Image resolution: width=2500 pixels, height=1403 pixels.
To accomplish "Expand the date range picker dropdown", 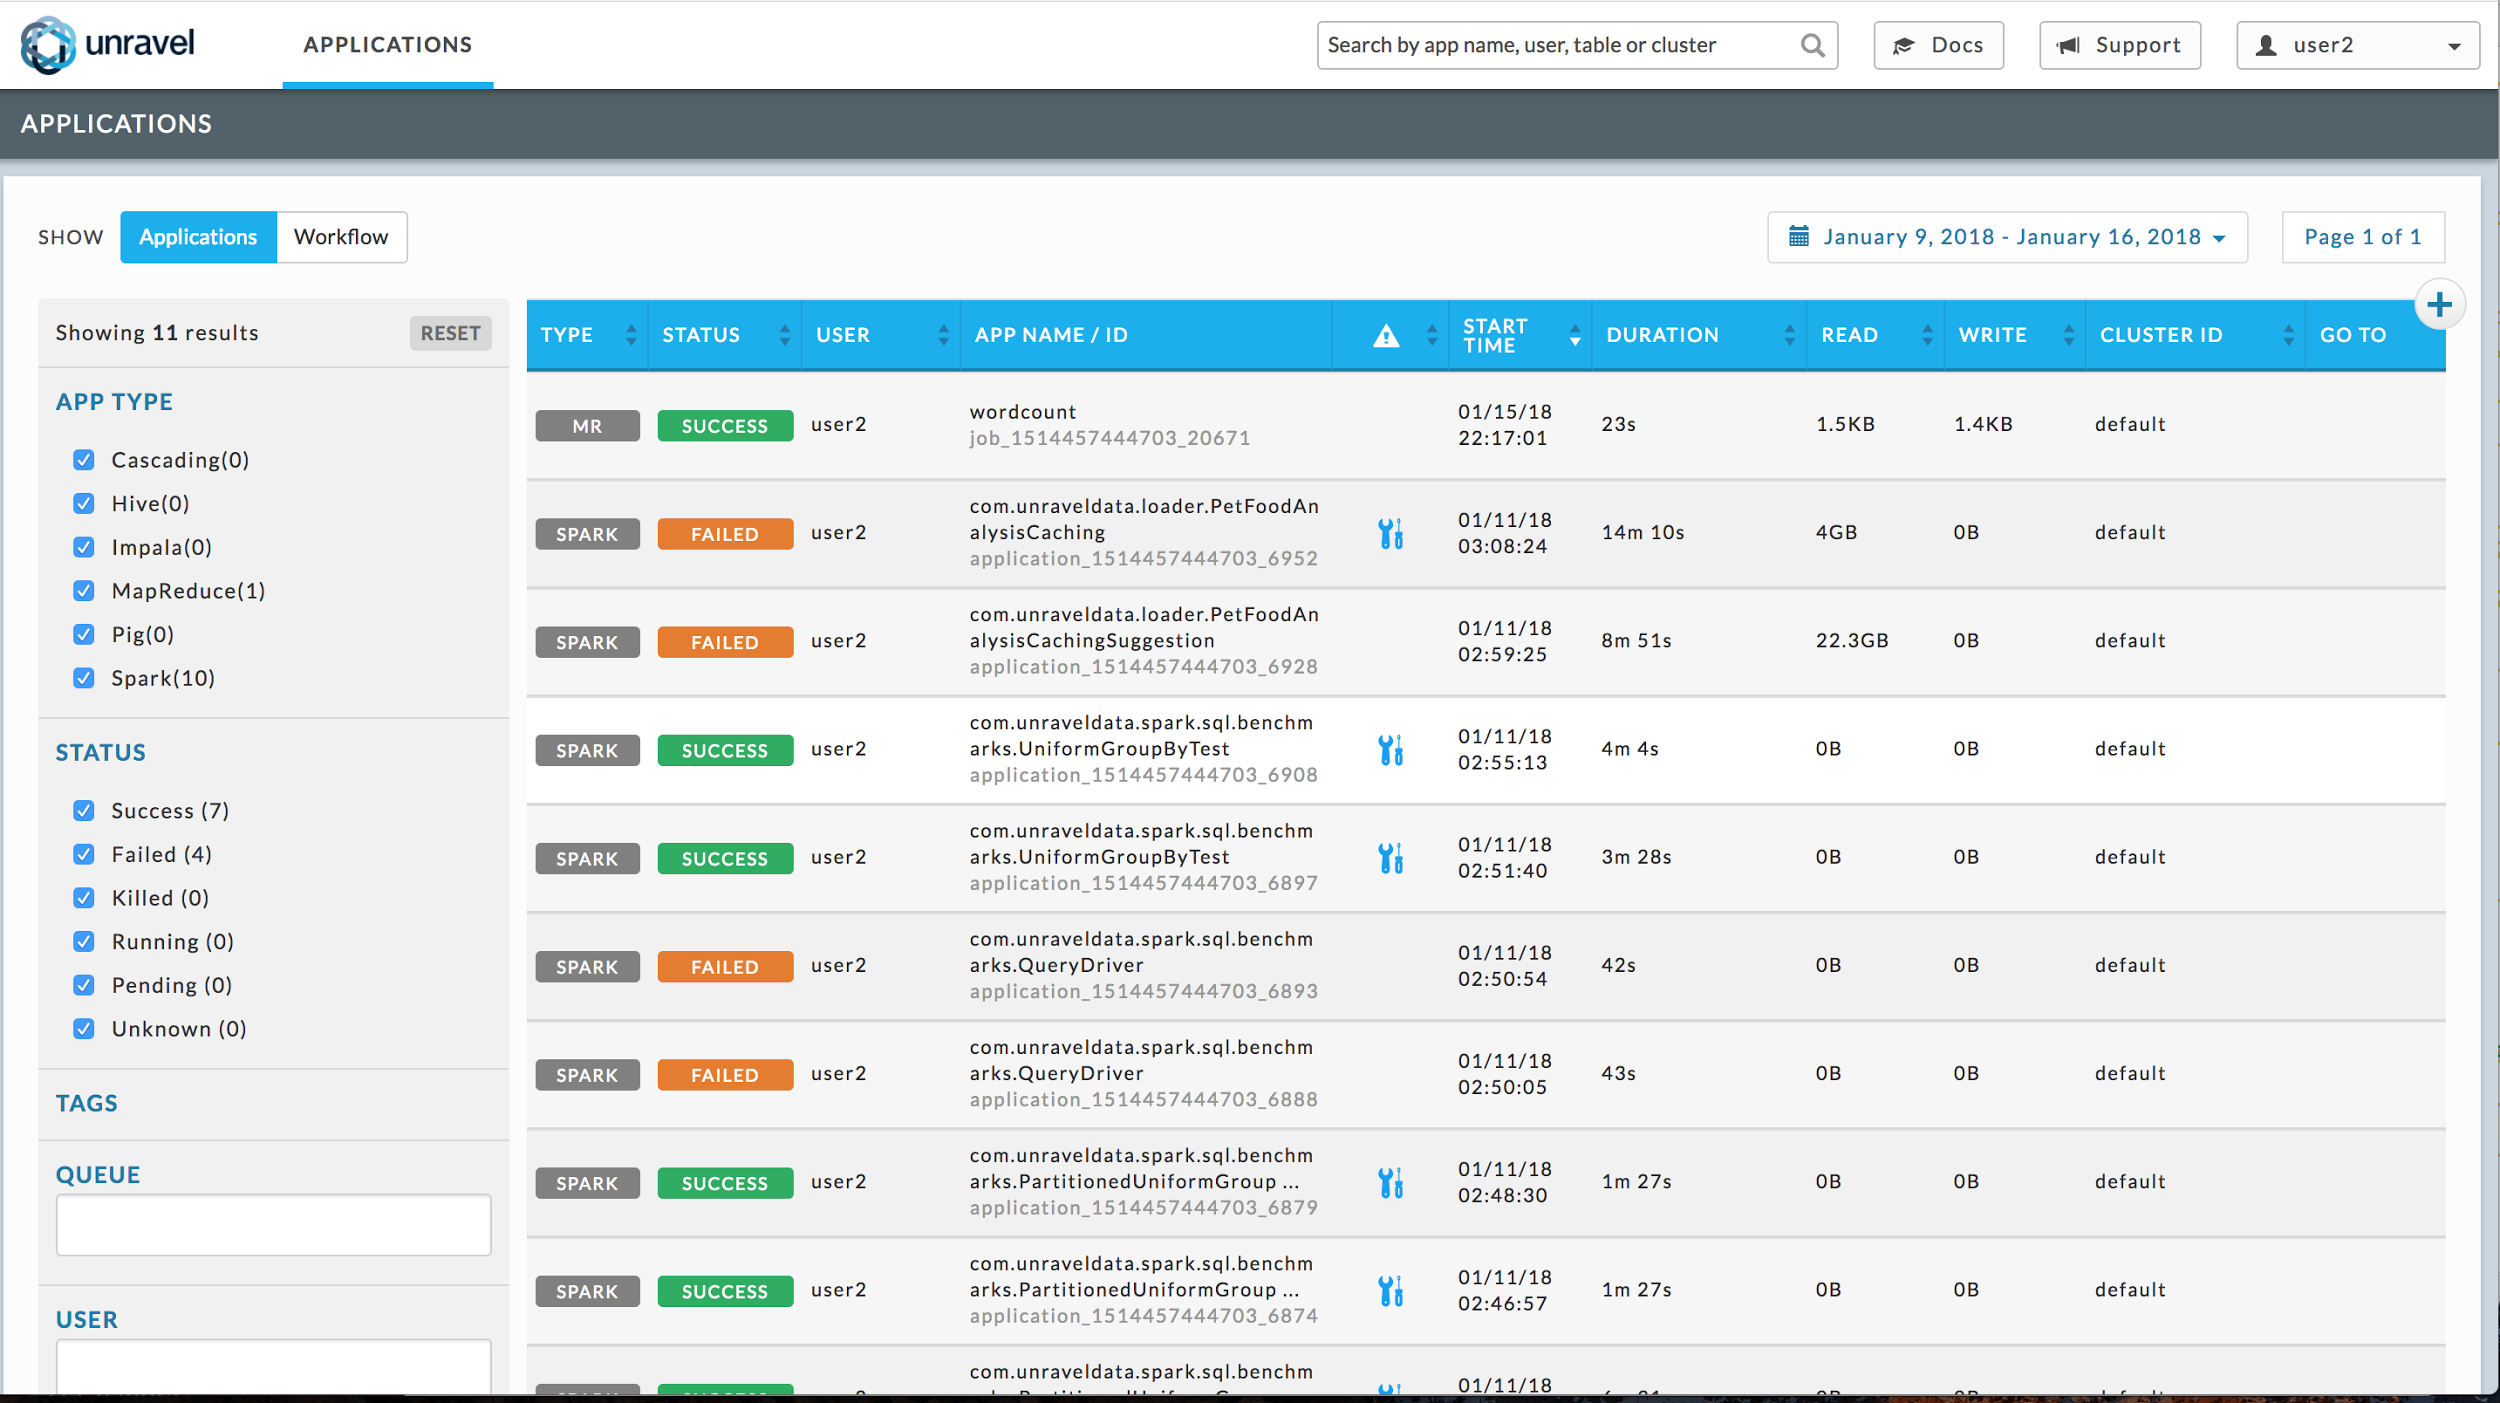I will click(x=2007, y=235).
